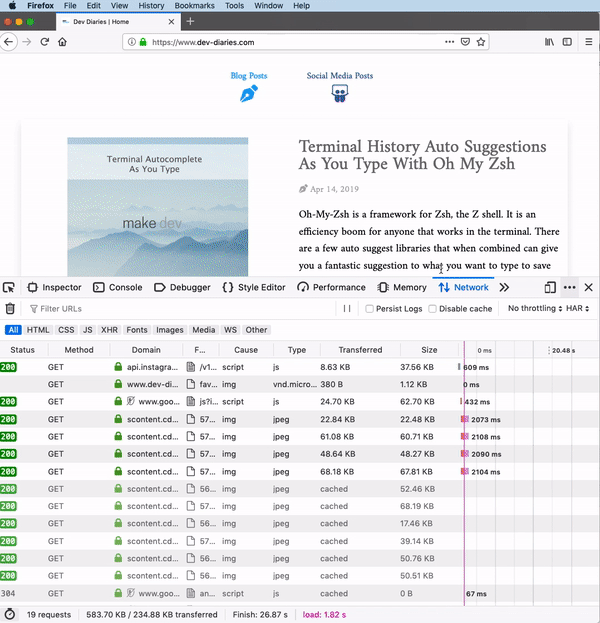Activate the element picker tool
The width and height of the screenshot is (600, 623).
point(9,287)
